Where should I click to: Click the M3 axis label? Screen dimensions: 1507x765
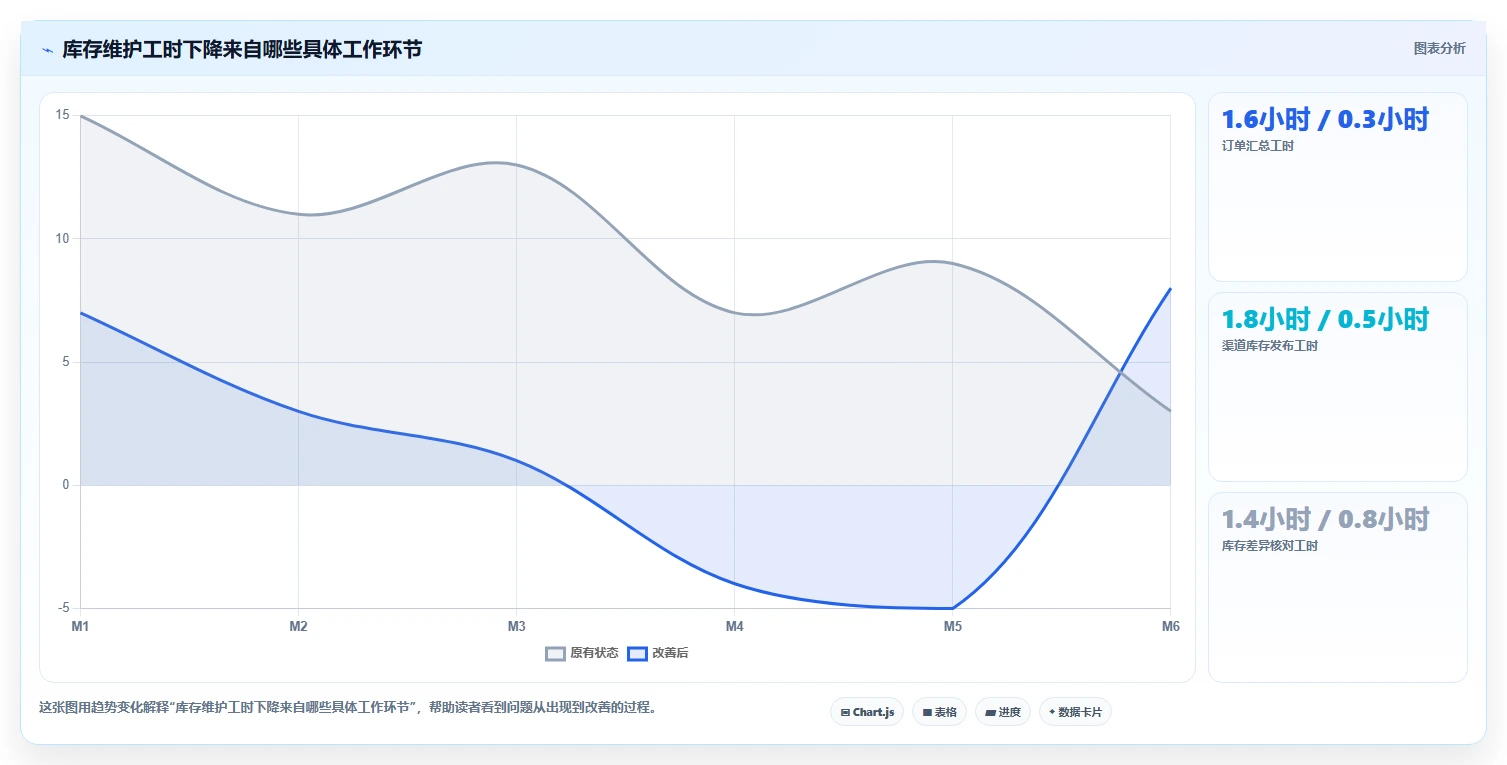516,627
